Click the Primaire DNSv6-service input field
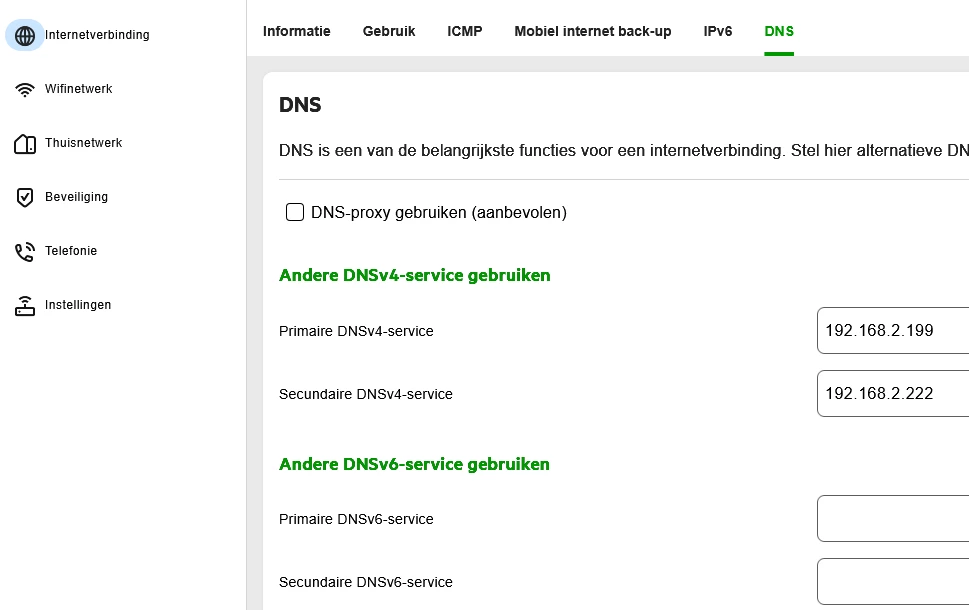 pyautogui.click(x=893, y=519)
